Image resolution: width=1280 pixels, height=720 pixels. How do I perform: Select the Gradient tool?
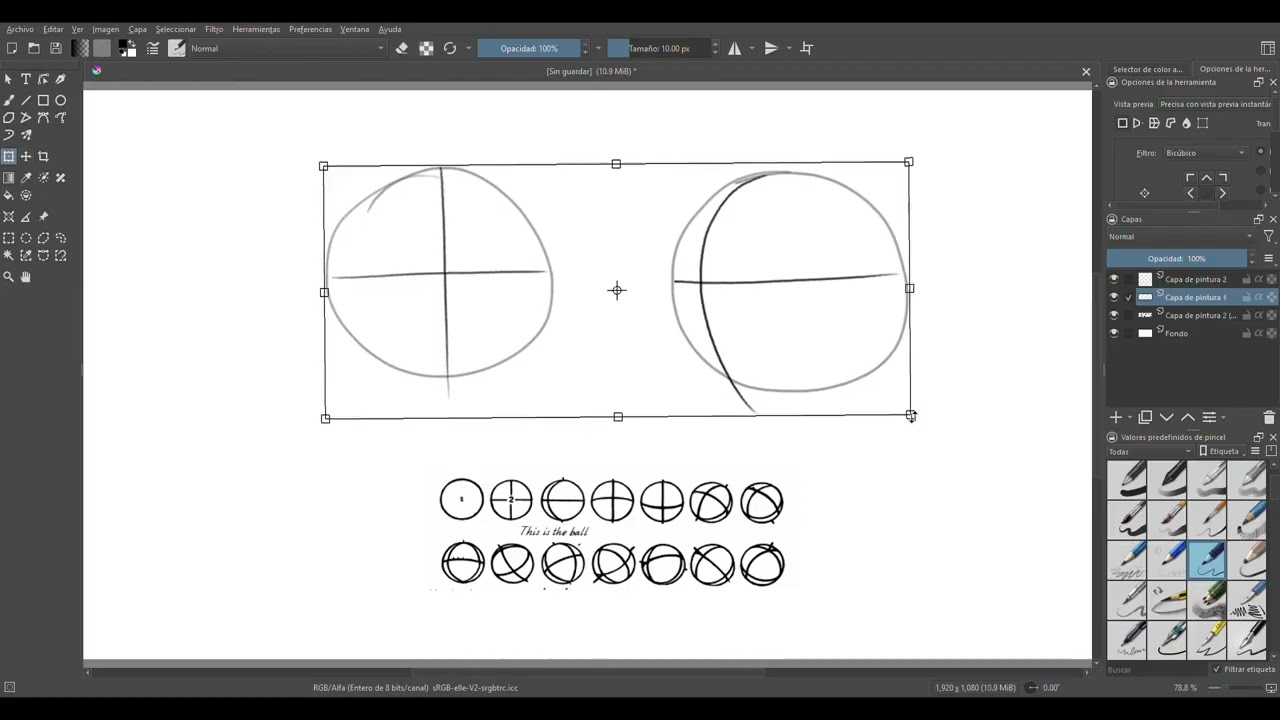(x=9, y=178)
